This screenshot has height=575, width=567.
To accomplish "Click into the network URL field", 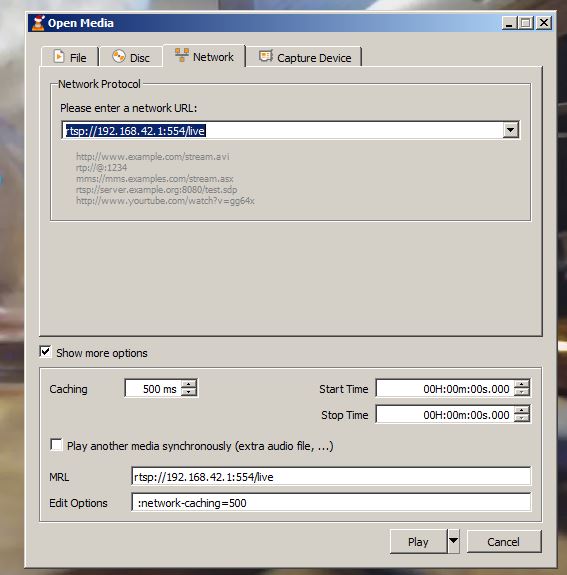I will [x=283, y=130].
